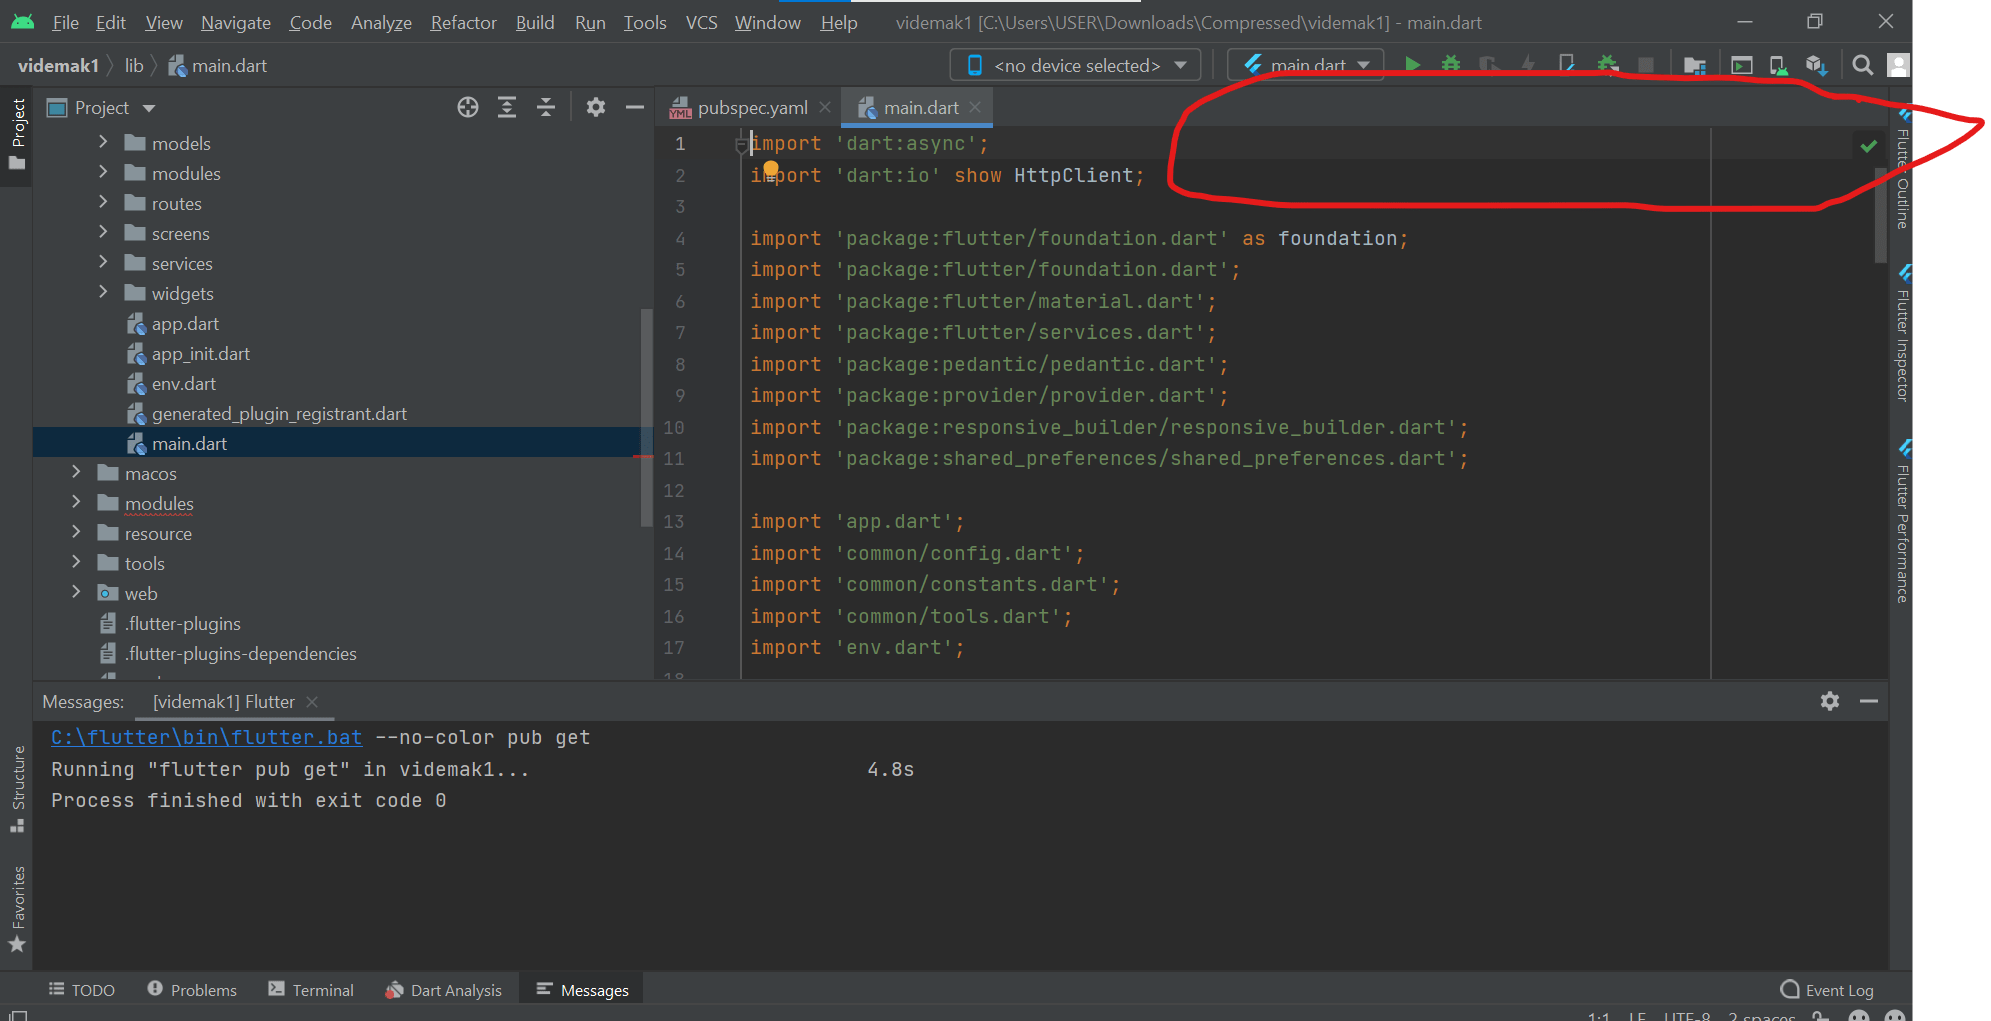Screen dimensions: 1991x1021
Task: Collapse all in the Project tree
Action: pyautogui.click(x=545, y=107)
